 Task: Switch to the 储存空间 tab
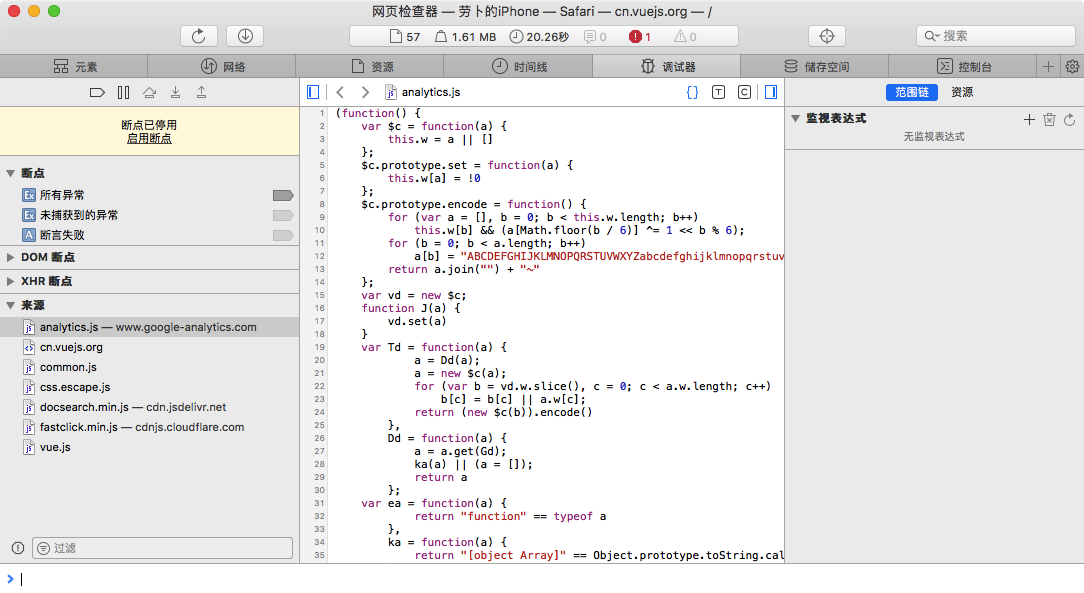(x=814, y=66)
